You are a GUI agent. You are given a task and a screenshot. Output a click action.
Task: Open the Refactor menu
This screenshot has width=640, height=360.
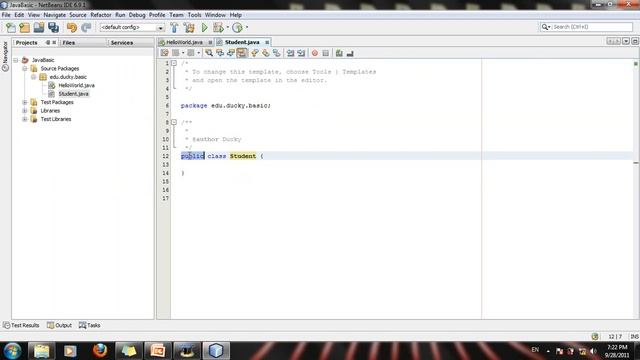(100, 15)
